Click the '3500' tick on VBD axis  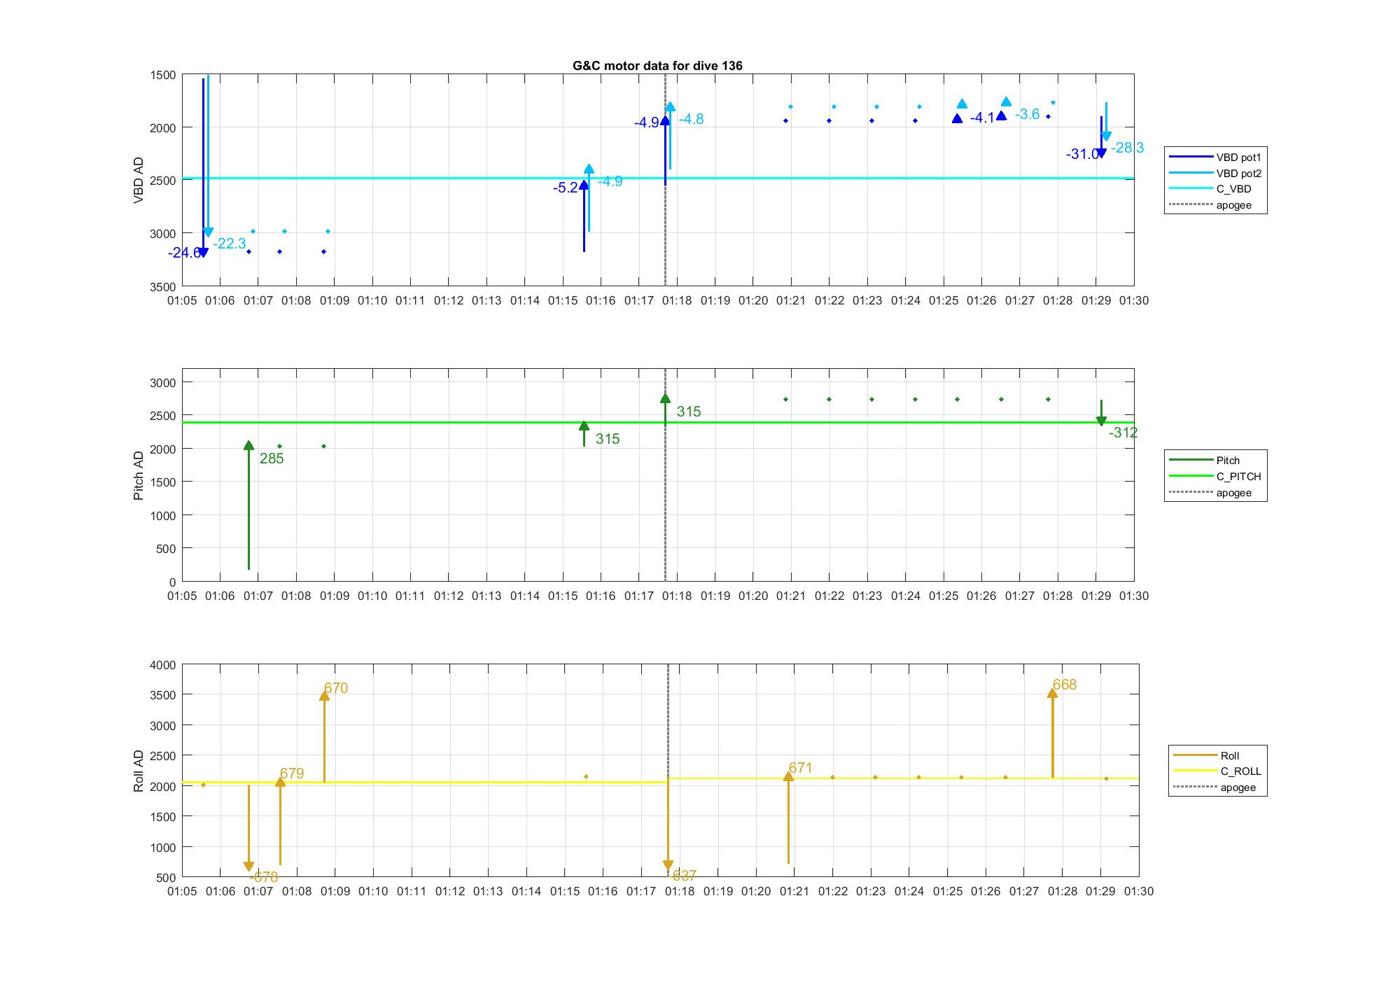162,287
